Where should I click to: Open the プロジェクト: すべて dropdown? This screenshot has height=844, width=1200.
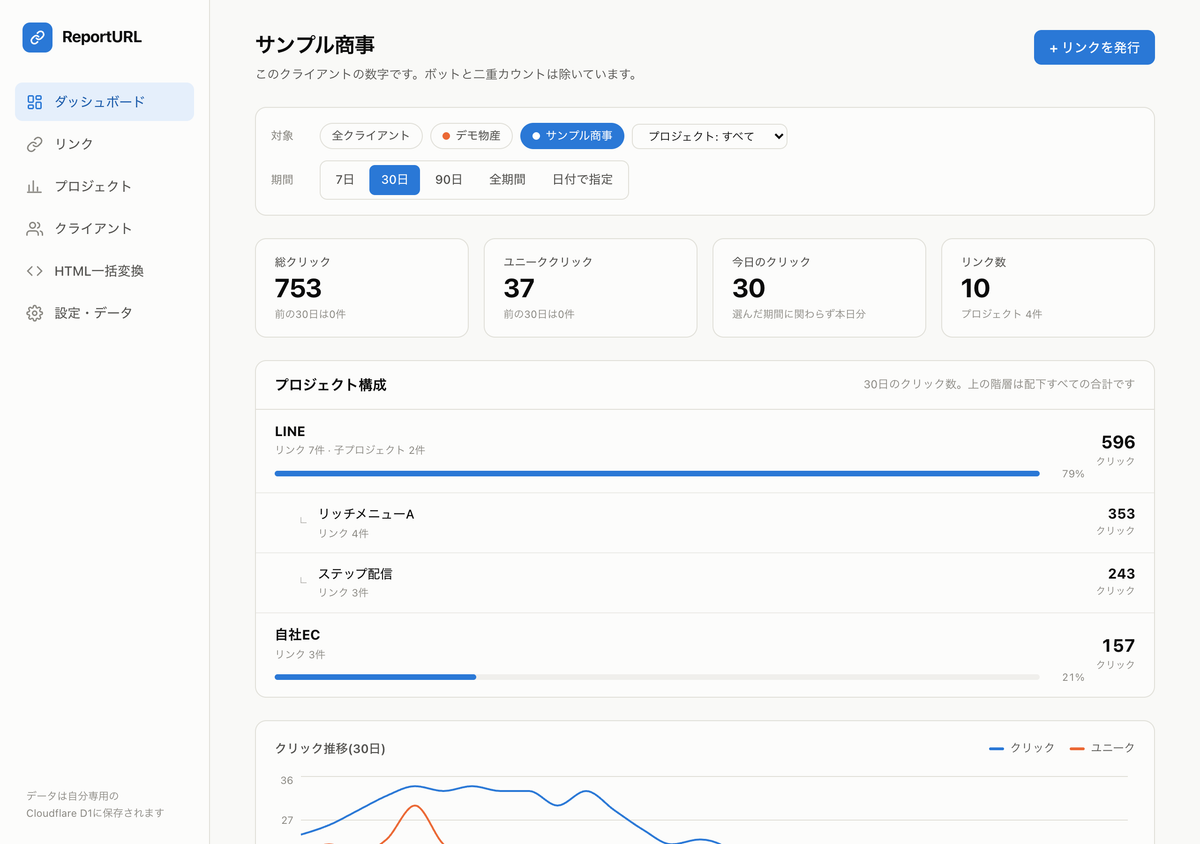point(709,136)
